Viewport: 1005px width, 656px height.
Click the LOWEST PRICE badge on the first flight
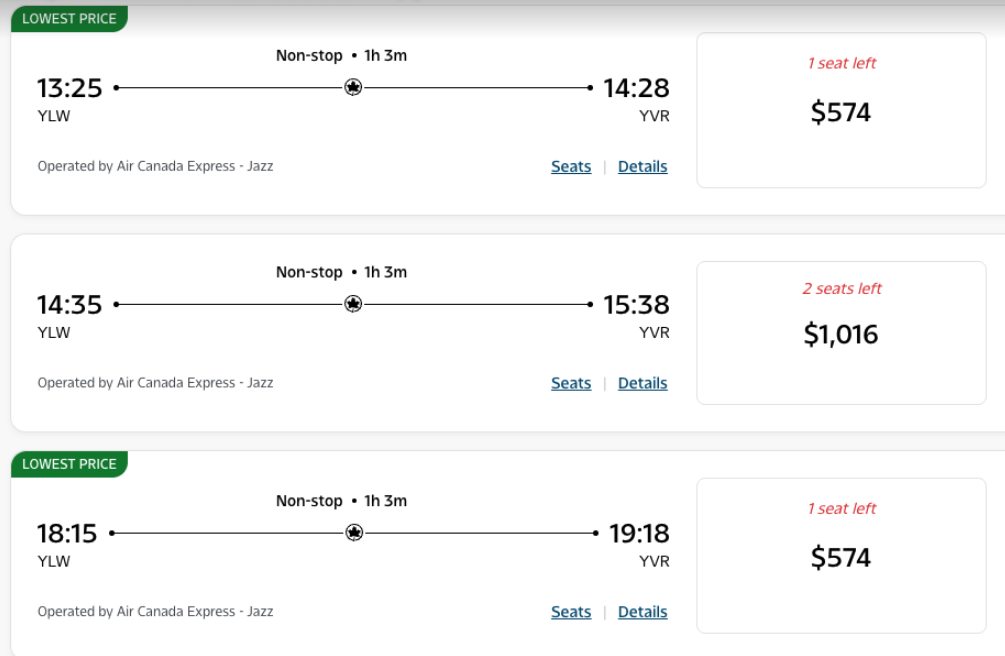(67, 18)
